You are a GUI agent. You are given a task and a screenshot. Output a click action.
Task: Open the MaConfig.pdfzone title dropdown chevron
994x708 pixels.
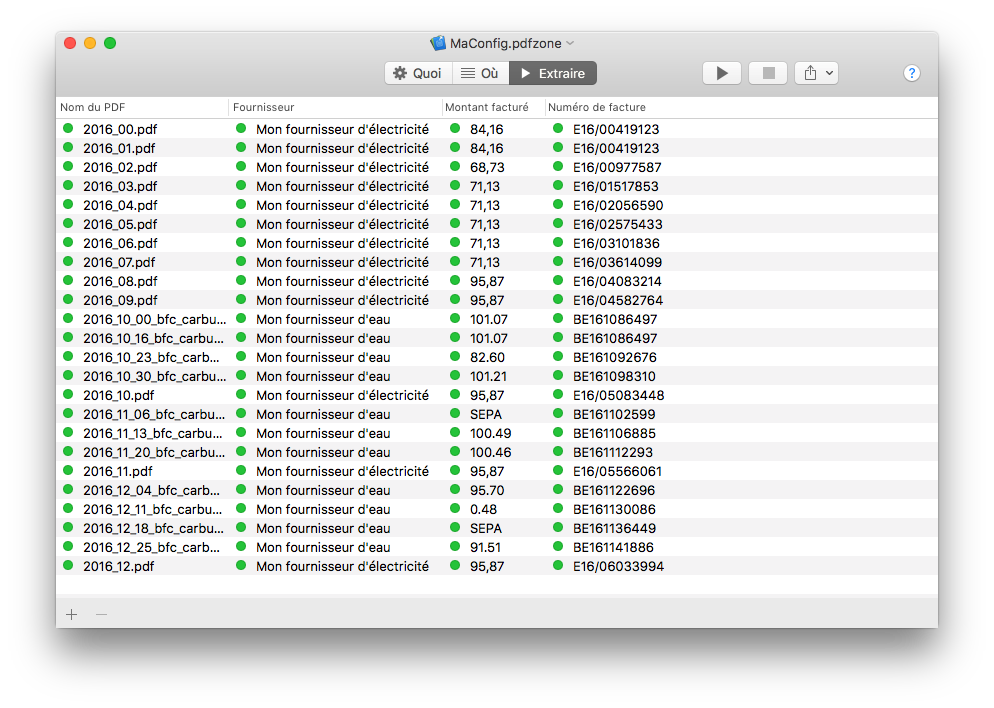point(571,43)
